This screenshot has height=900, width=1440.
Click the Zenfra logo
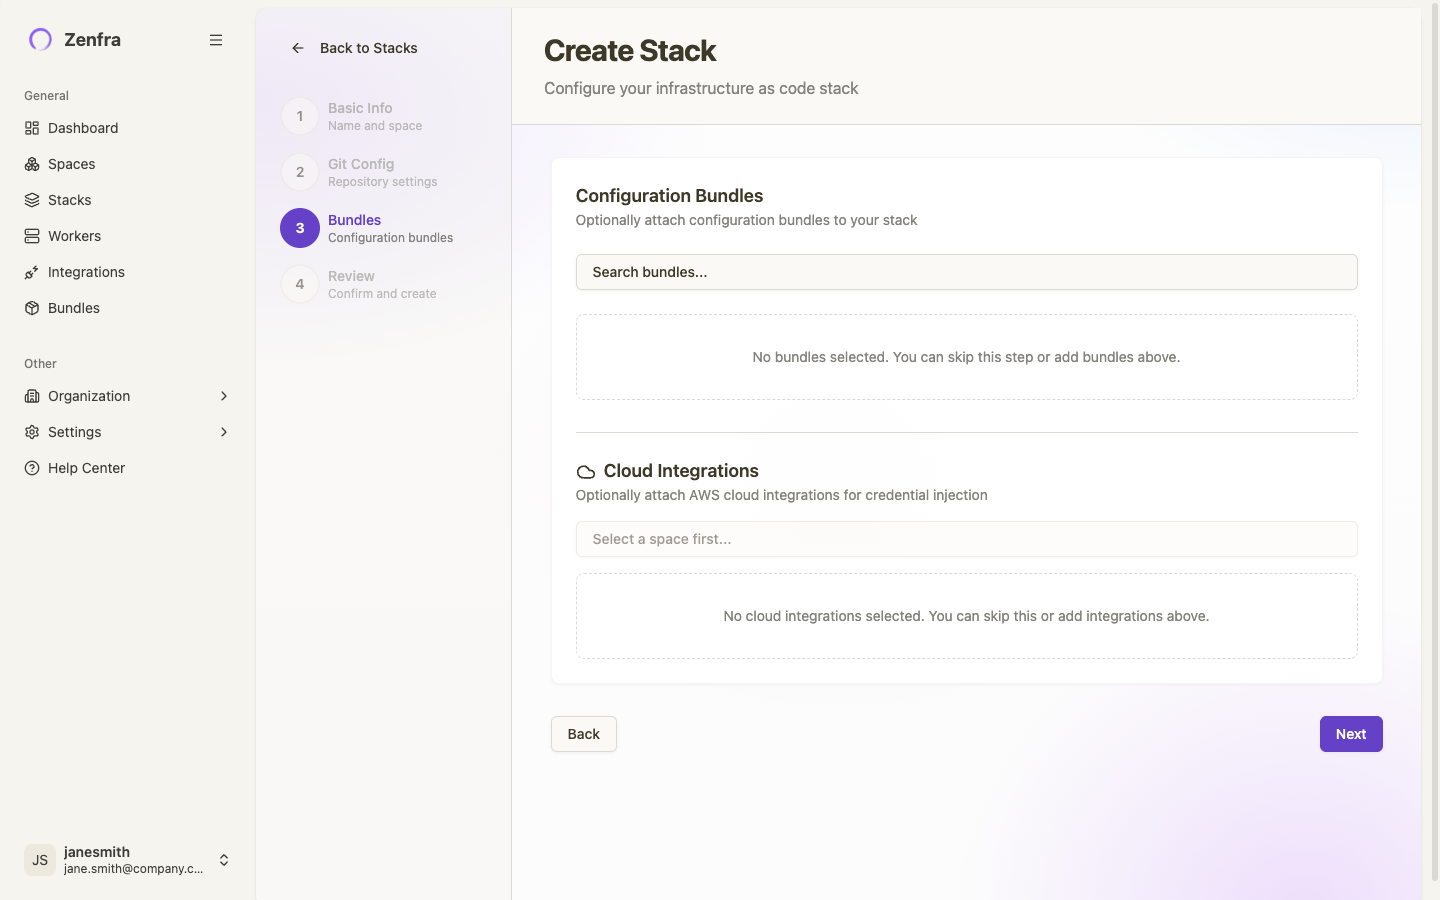[40, 39]
